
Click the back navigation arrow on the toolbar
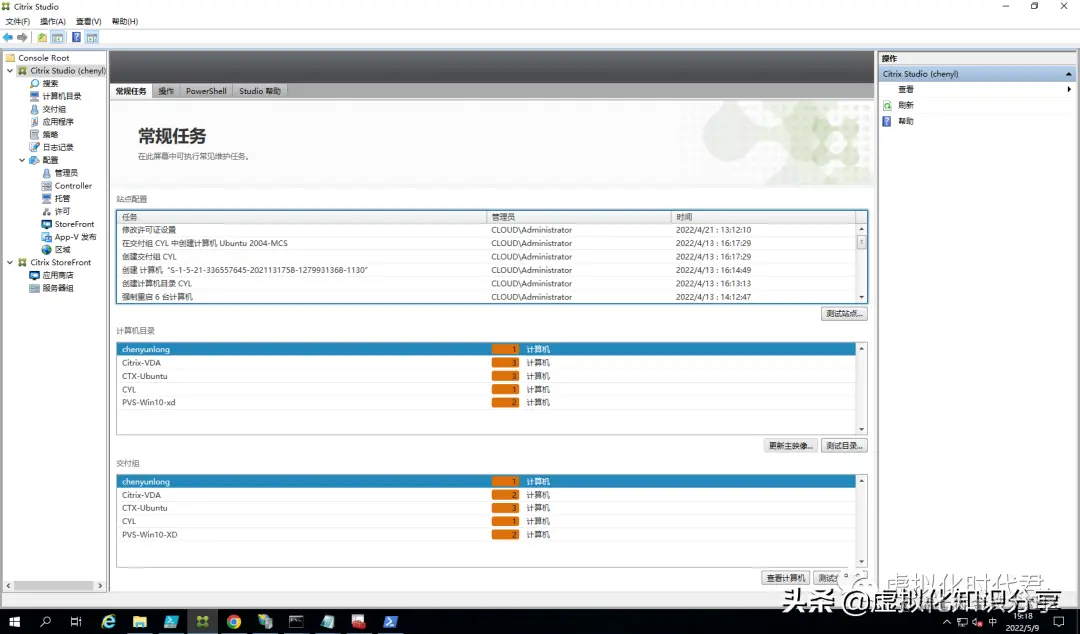click(x=8, y=37)
